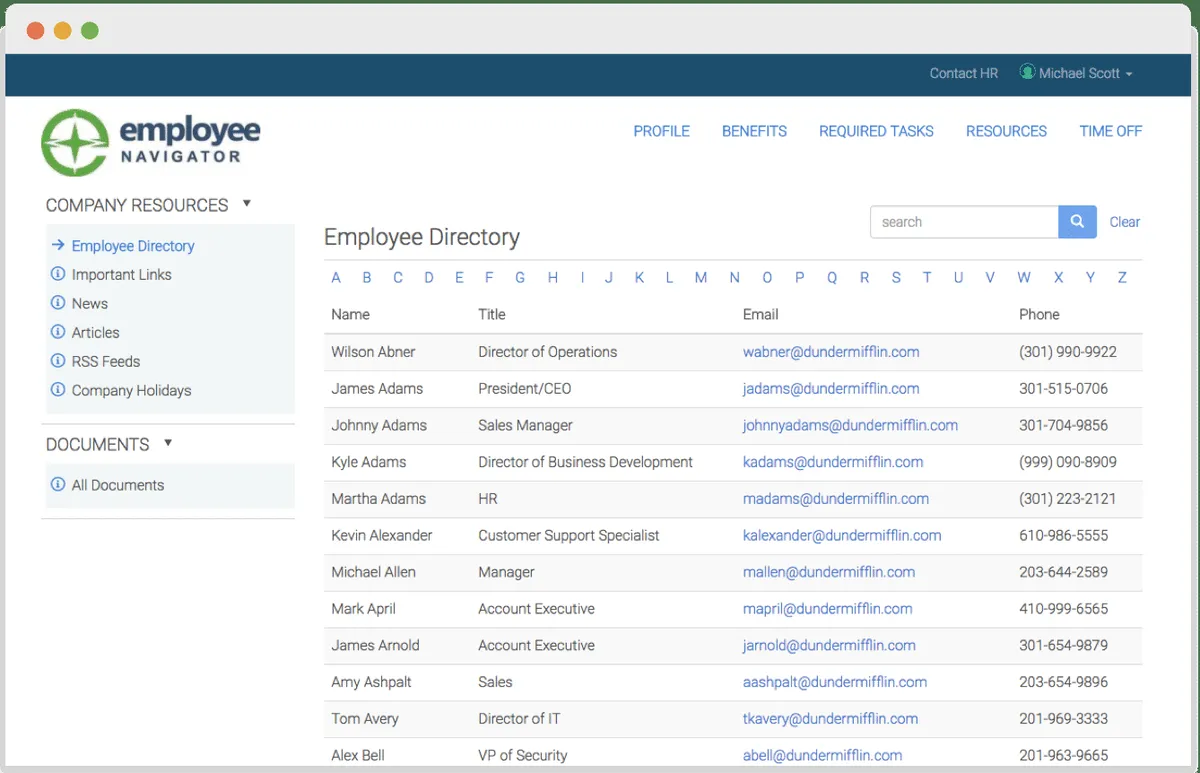Email wabner@dundermifflin.com
Viewport: 1200px width, 773px height.
831,352
